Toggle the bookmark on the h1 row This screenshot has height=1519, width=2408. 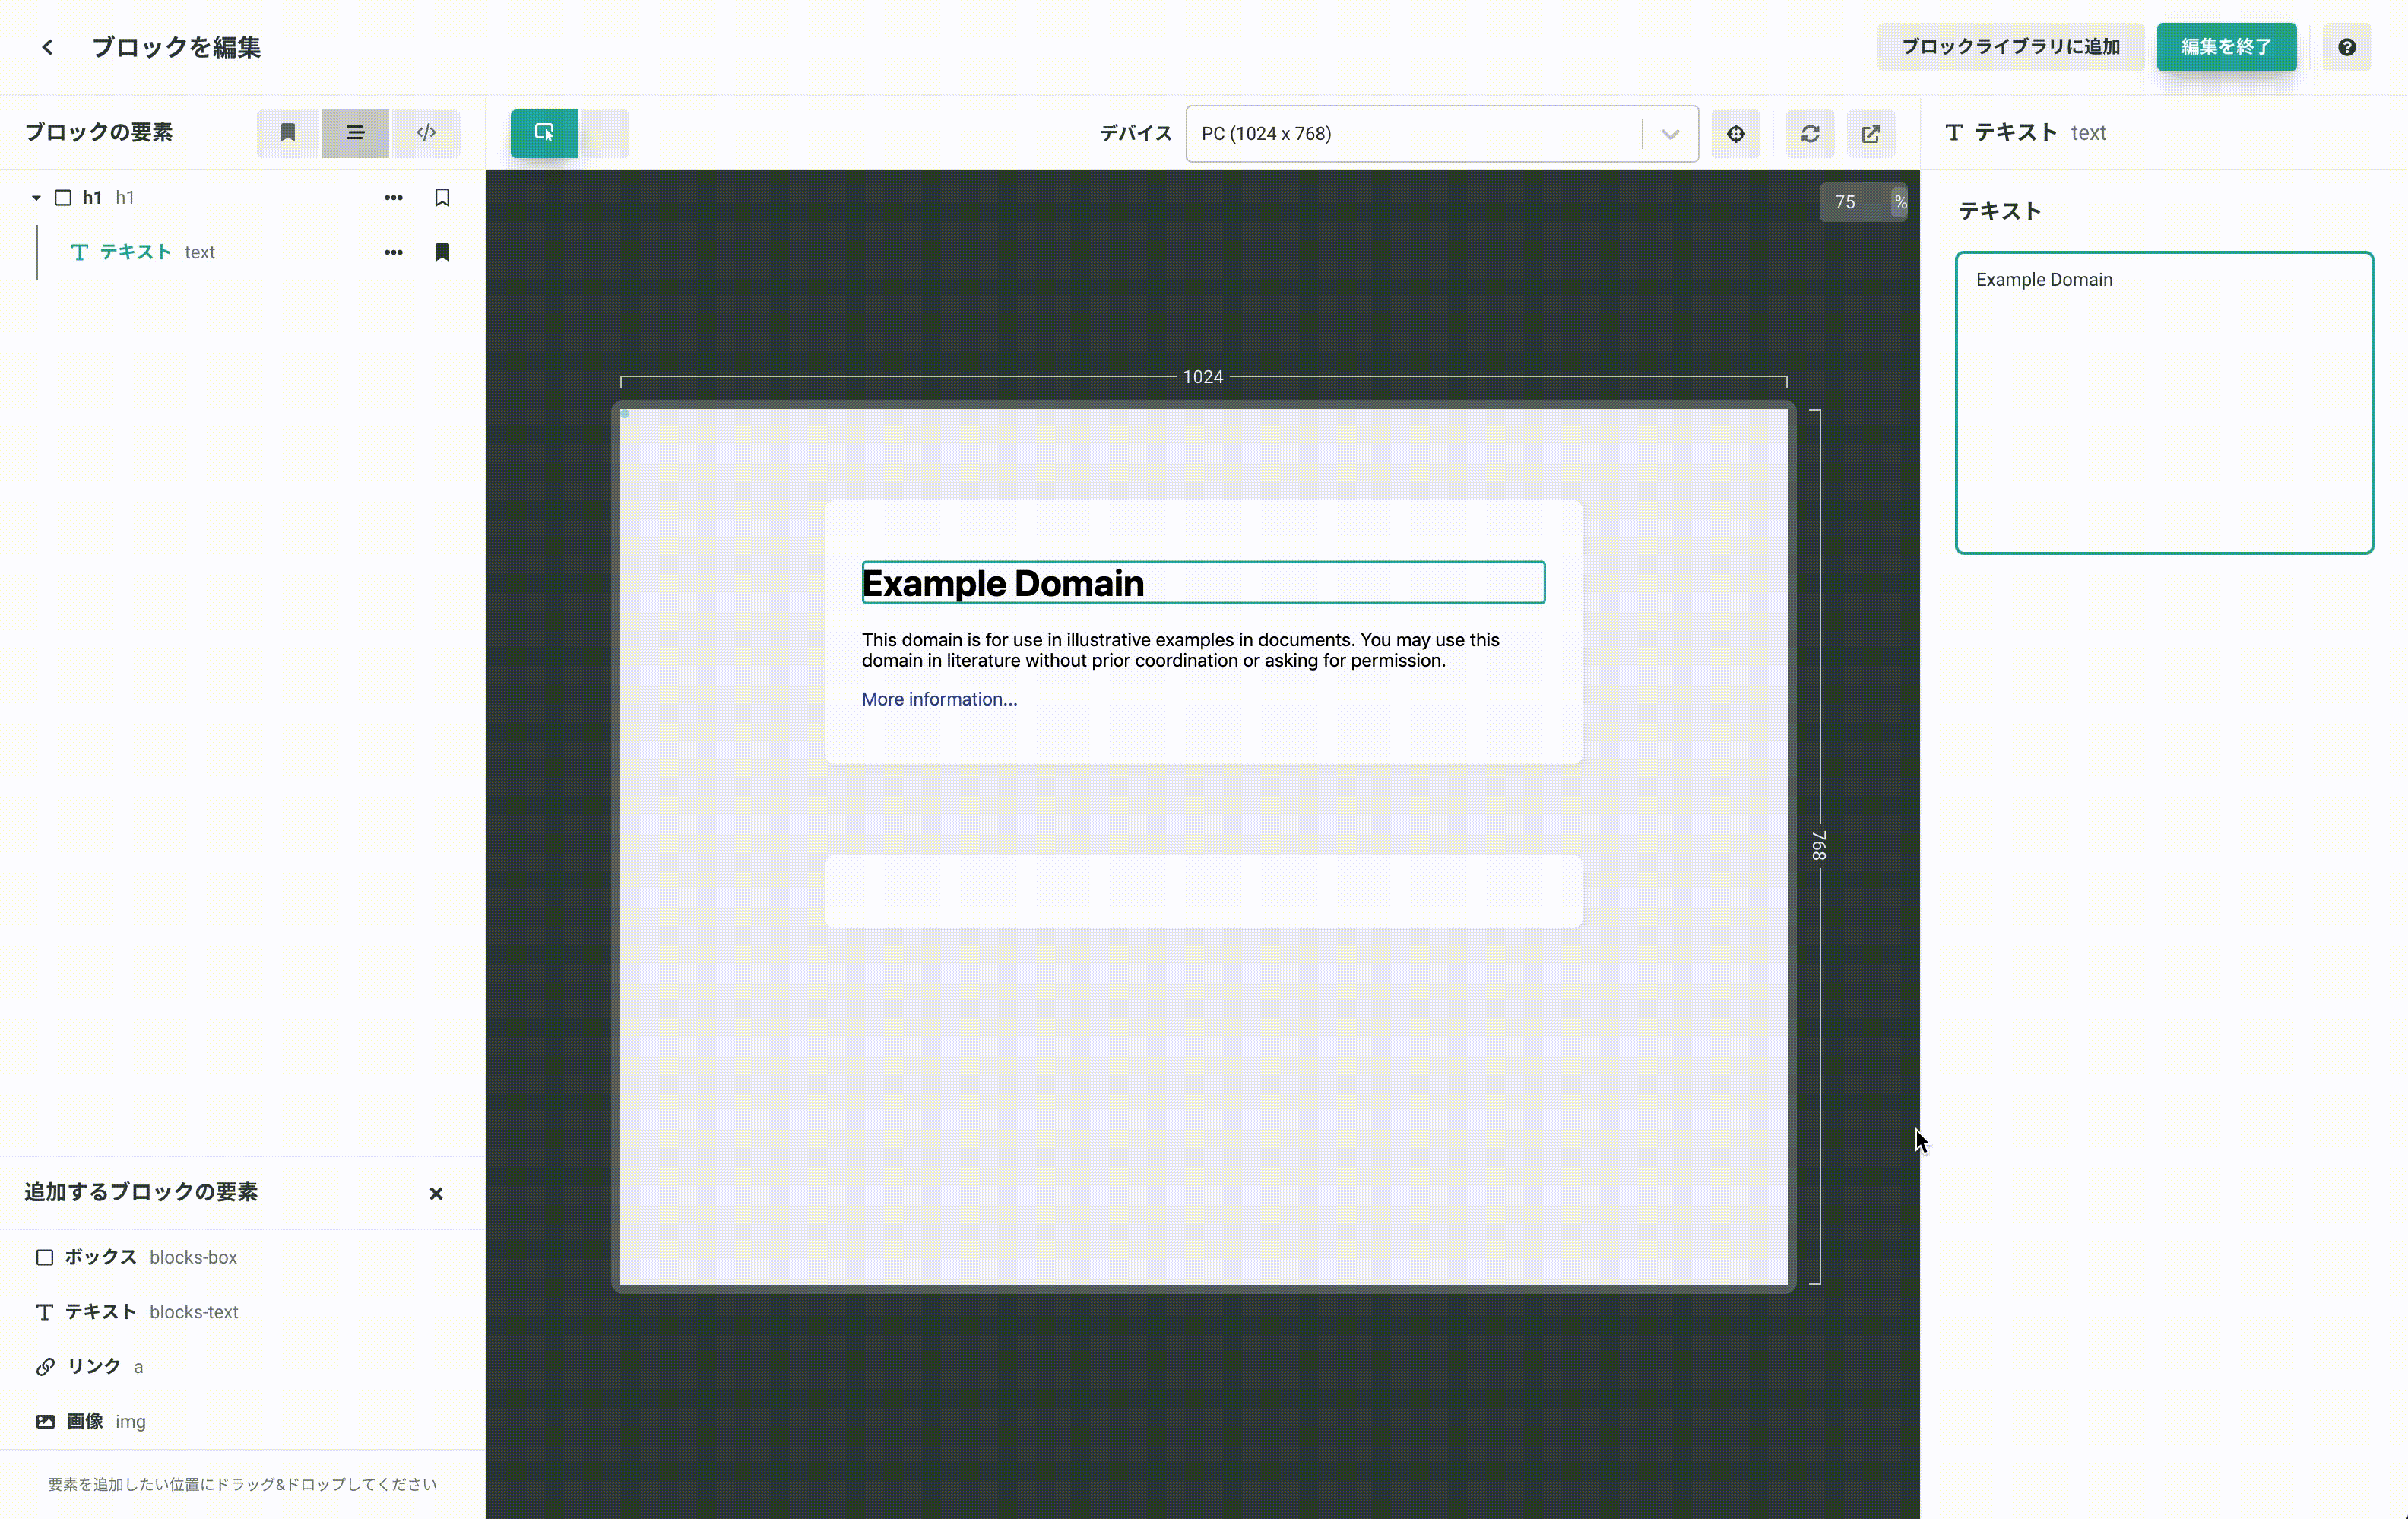point(442,198)
